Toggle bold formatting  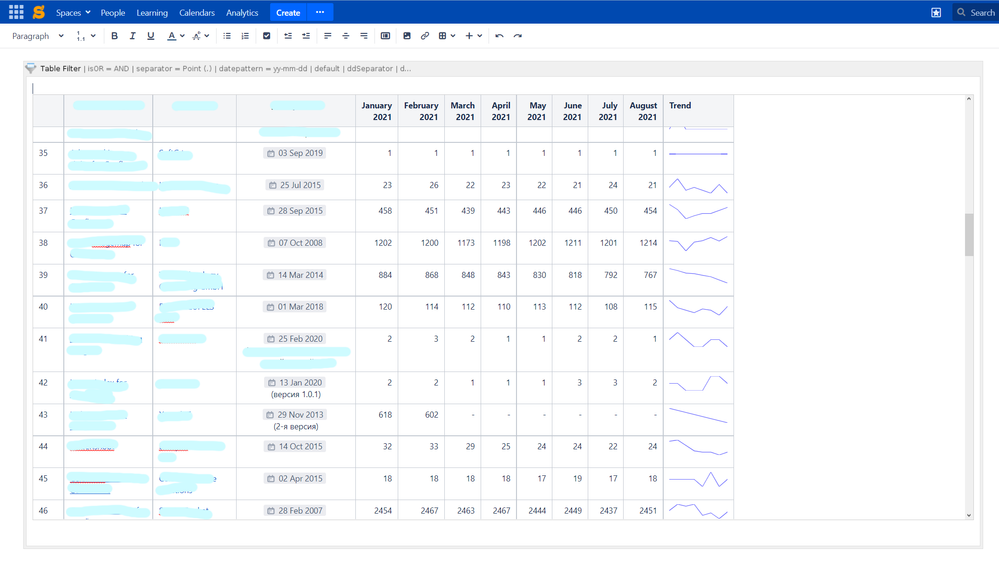[114, 36]
